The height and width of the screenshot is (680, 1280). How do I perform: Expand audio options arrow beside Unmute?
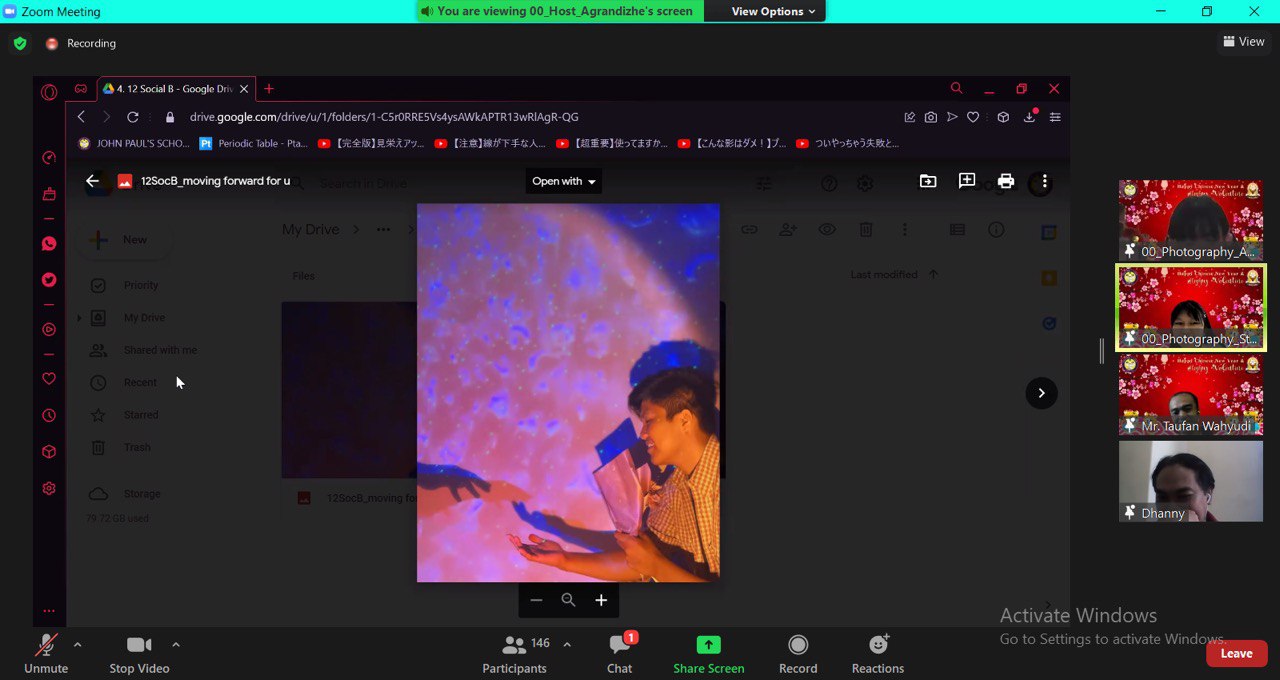pyautogui.click(x=77, y=644)
